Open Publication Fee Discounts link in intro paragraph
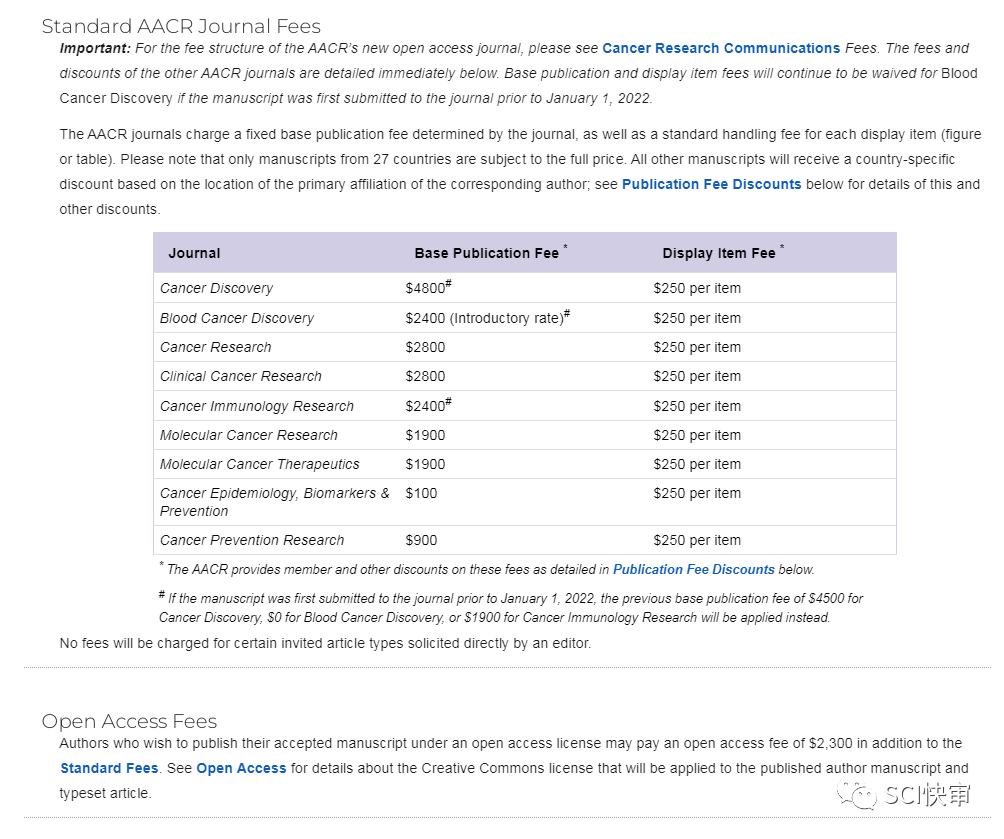1004x839 pixels. click(711, 184)
